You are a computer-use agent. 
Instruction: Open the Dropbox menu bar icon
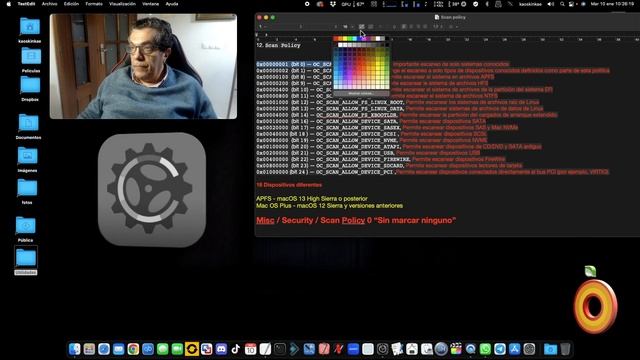coord(333,4)
